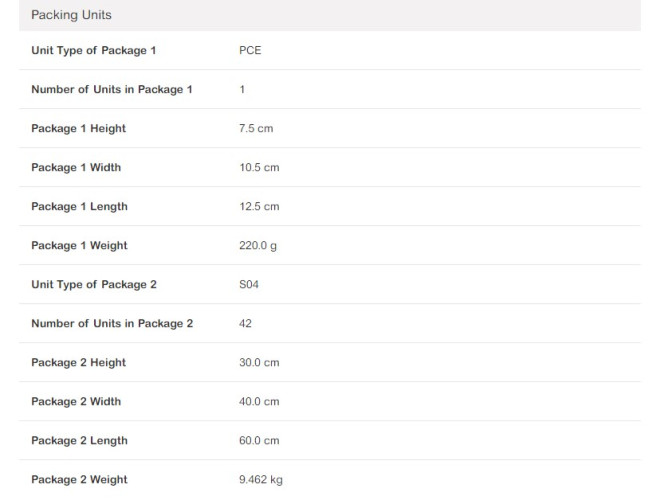
Task: Click the Packing Units section header
Action: (71, 16)
